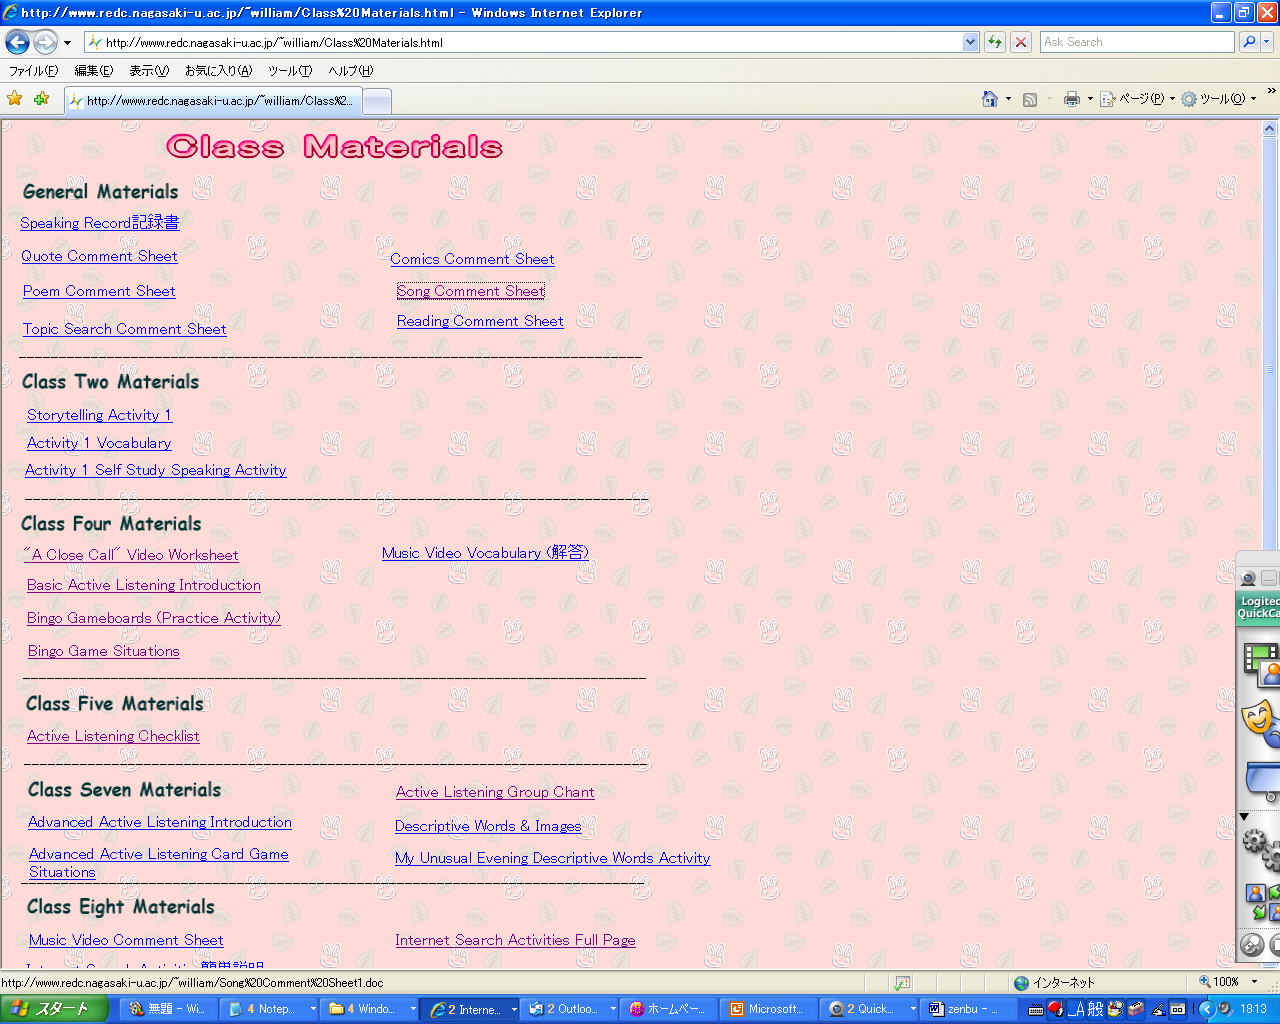Open the Active Listening Group Chant link

pyautogui.click(x=495, y=792)
